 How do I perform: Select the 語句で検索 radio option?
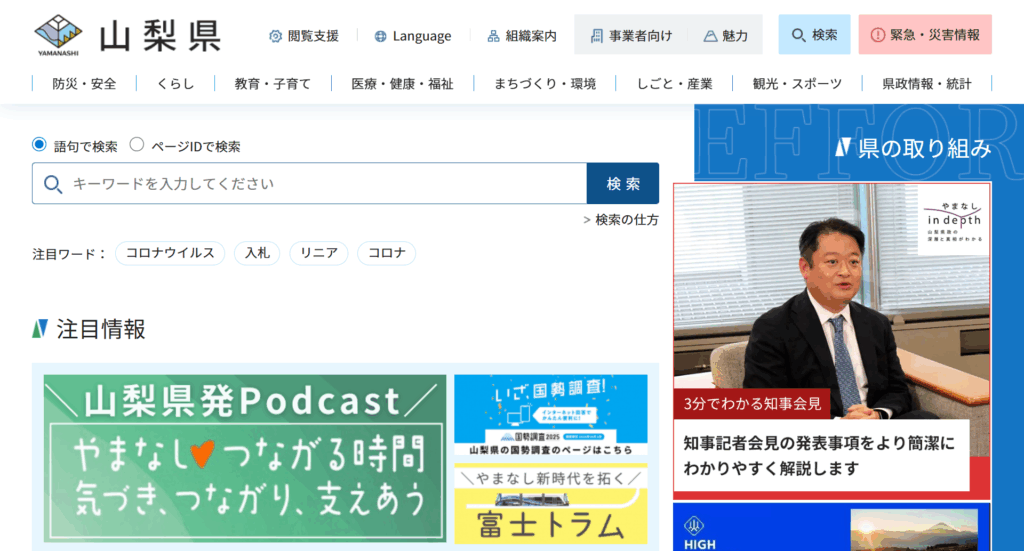(40, 145)
